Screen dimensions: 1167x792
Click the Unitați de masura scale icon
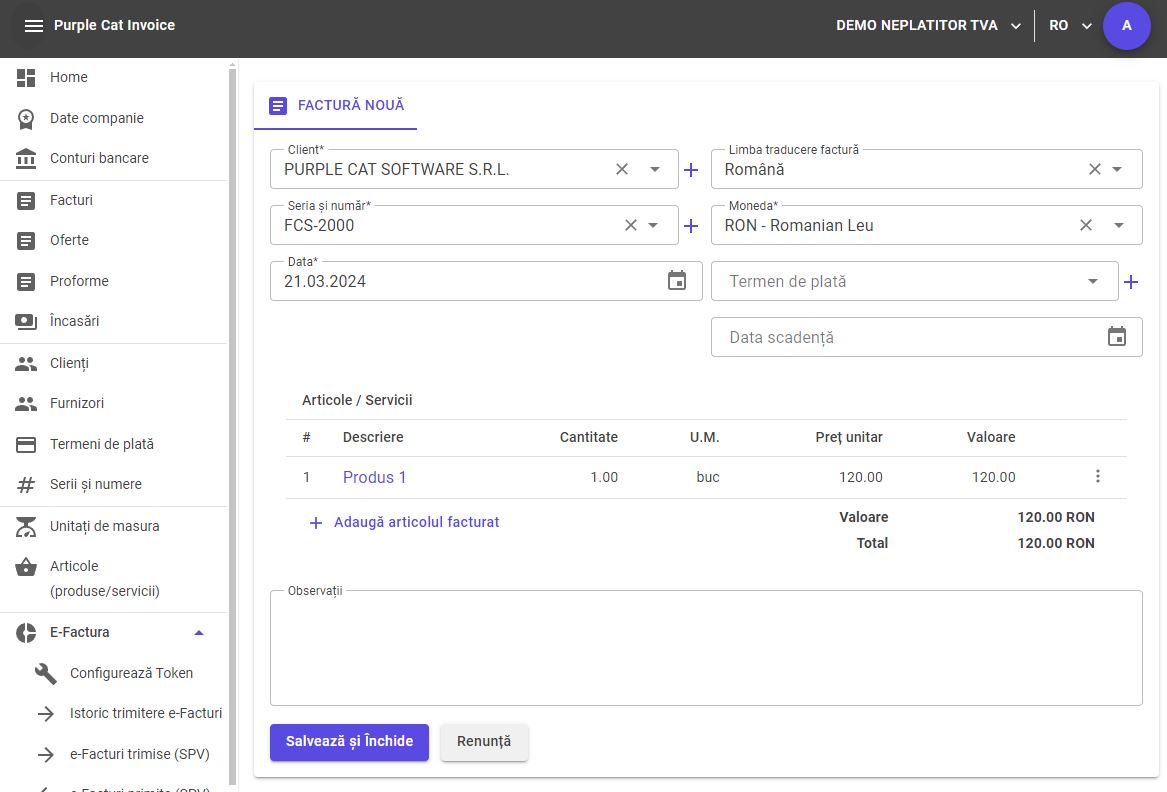point(26,526)
